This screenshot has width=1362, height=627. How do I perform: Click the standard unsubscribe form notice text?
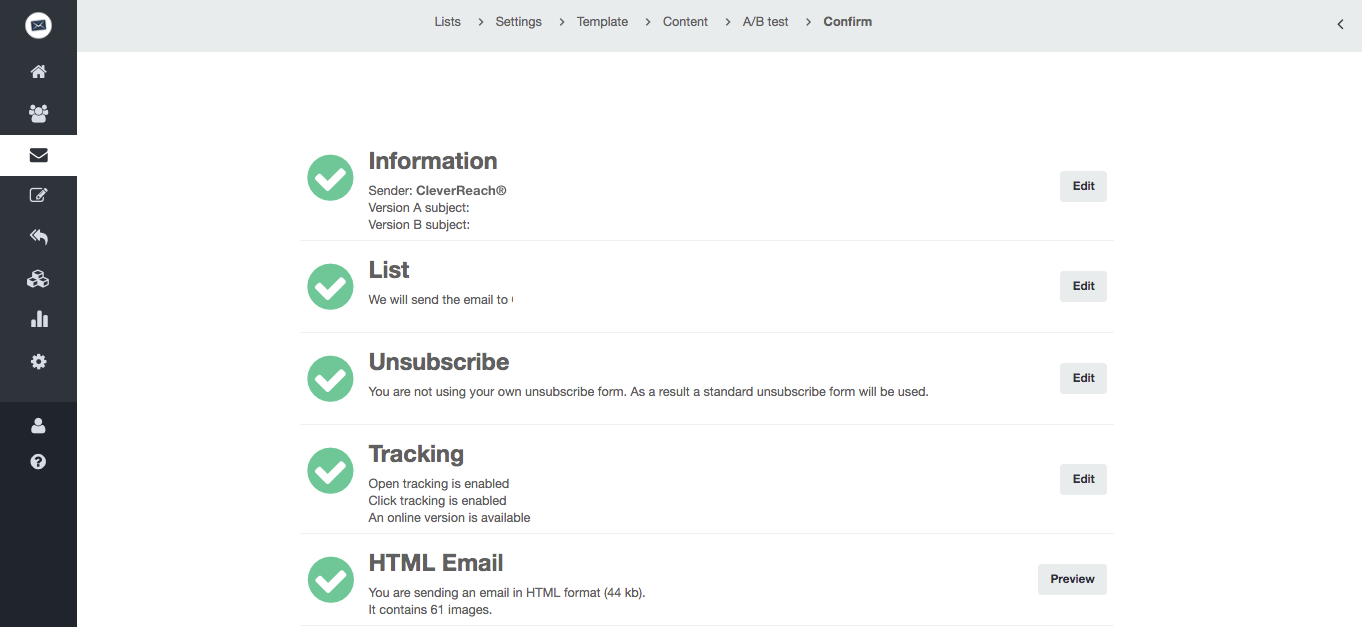[648, 392]
